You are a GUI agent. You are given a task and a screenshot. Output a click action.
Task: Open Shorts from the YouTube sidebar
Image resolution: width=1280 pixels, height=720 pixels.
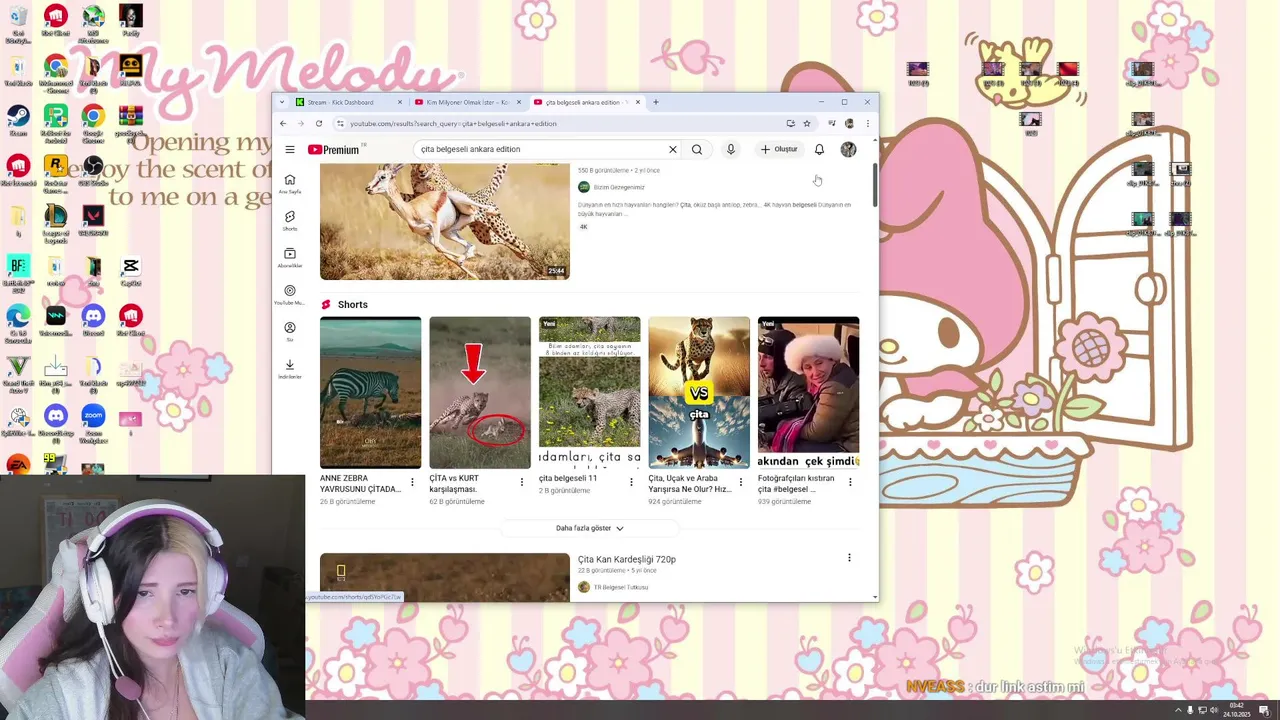(290, 221)
